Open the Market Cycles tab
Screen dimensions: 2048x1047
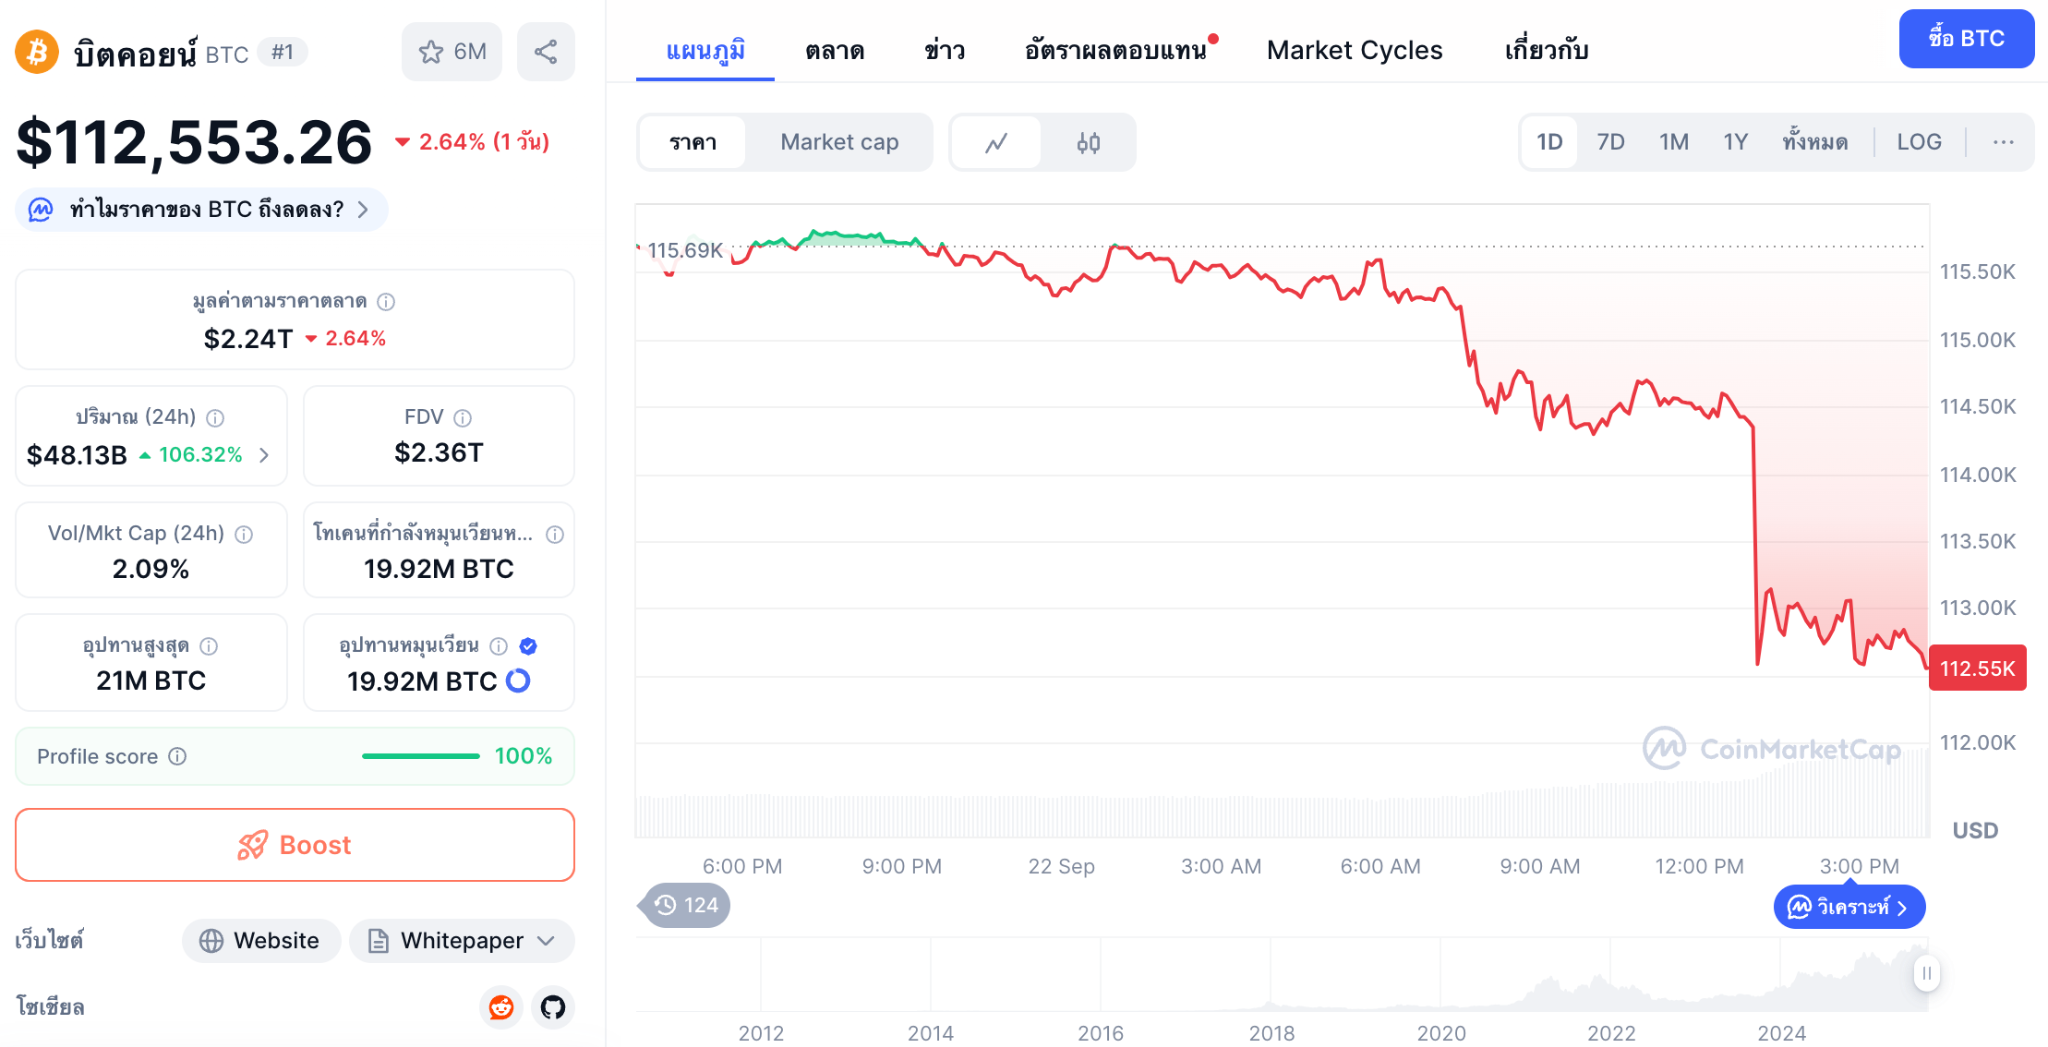[1354, 50]
